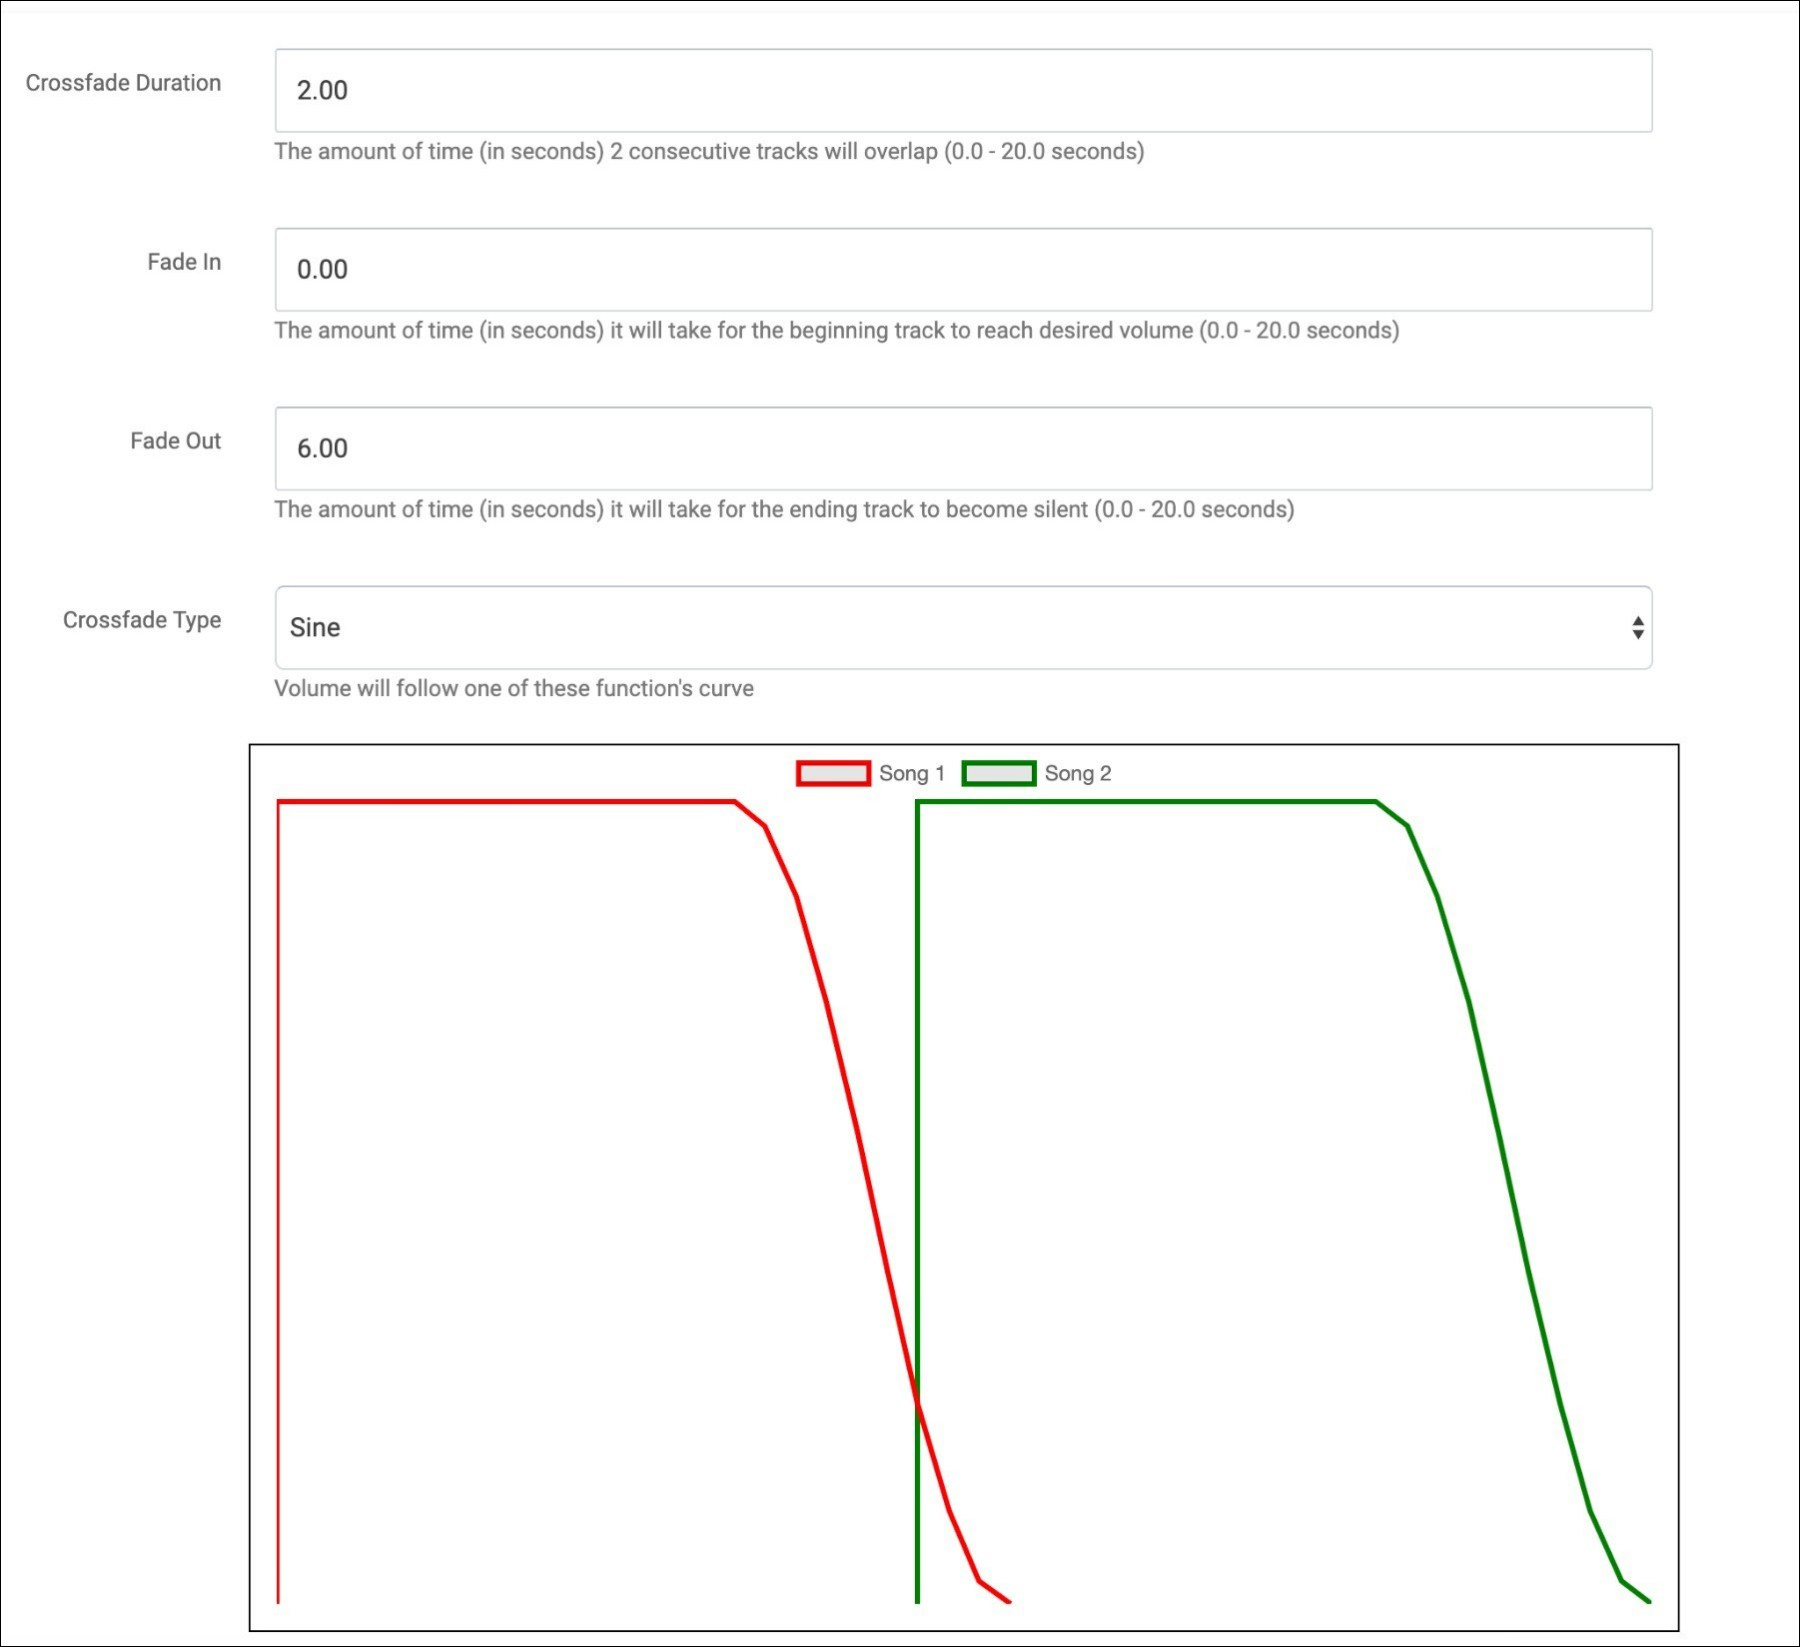Click the Fade In label
Screen dimensions: 1800x1647
point(184,262)
